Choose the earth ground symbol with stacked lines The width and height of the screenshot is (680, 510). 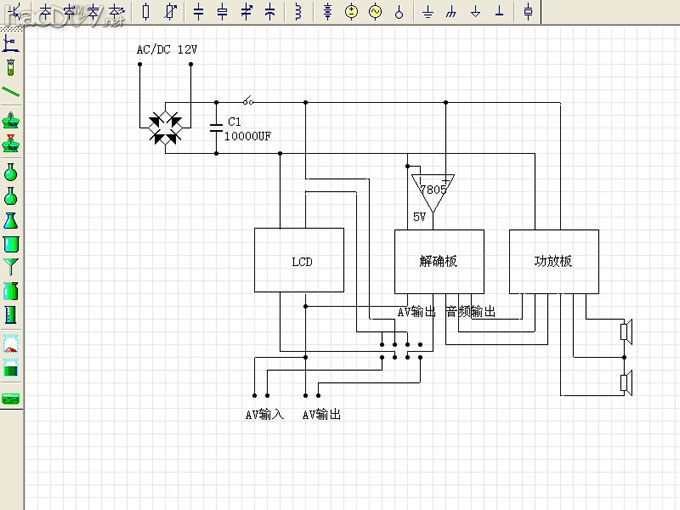click(428, 12)
